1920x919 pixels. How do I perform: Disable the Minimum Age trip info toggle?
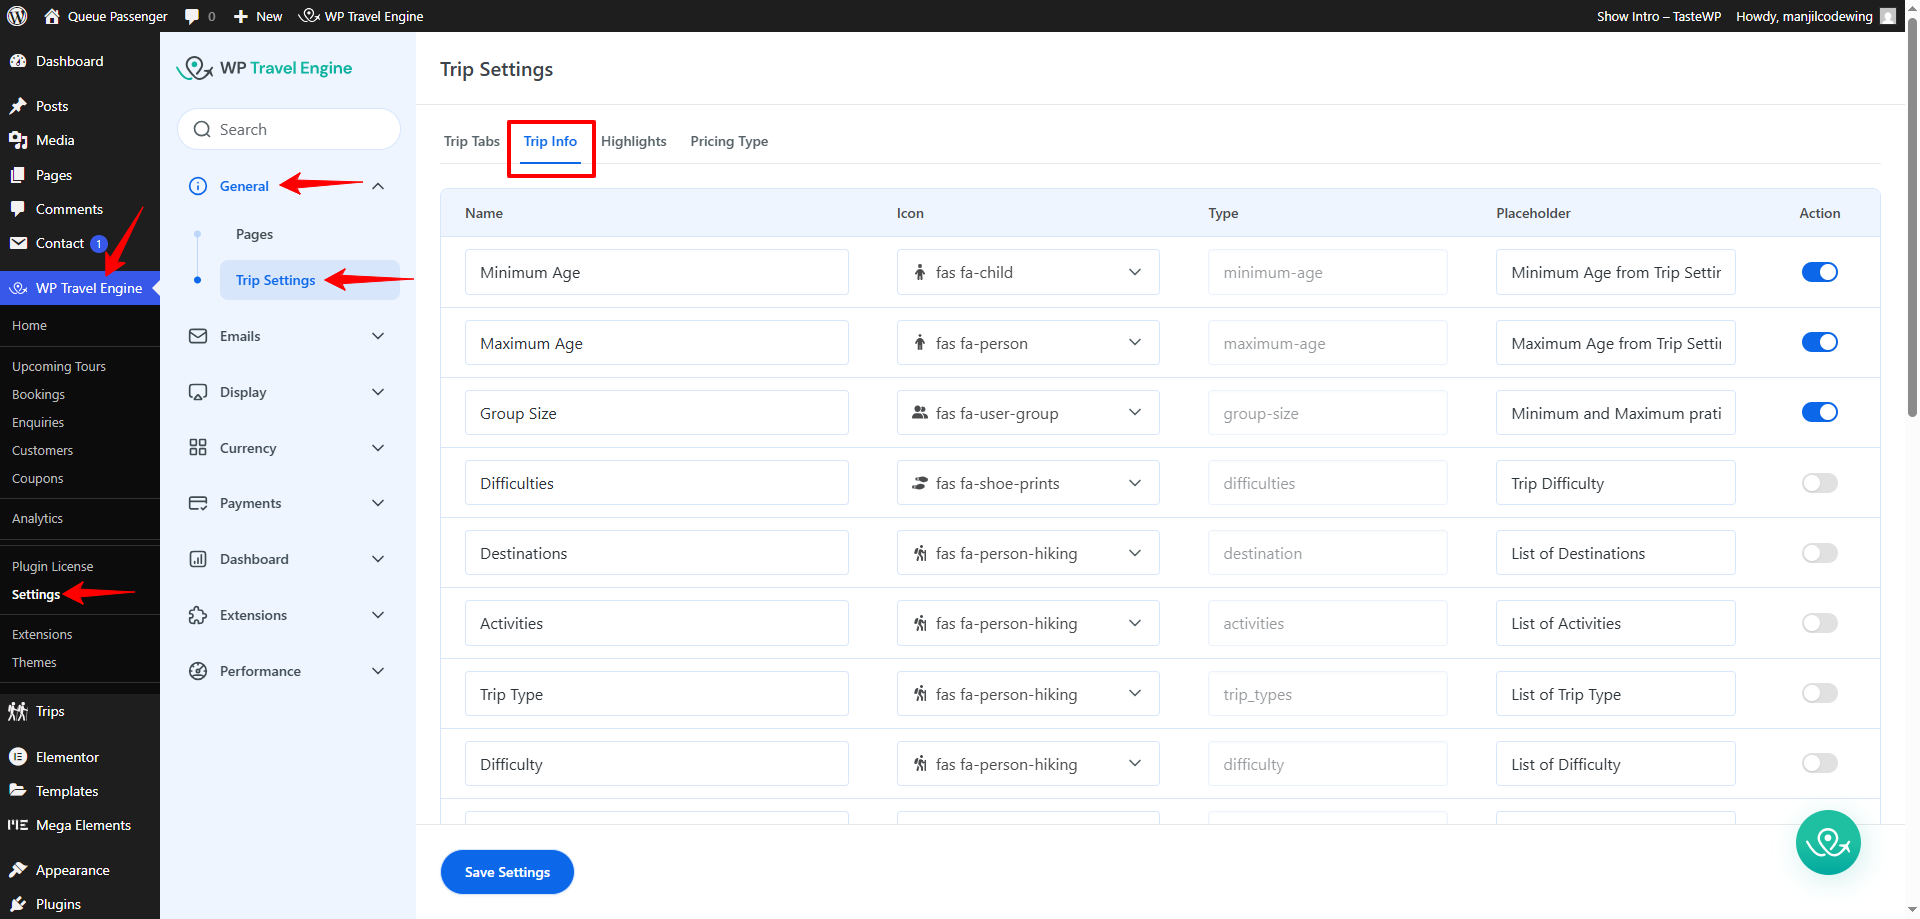click(1819, 271)
